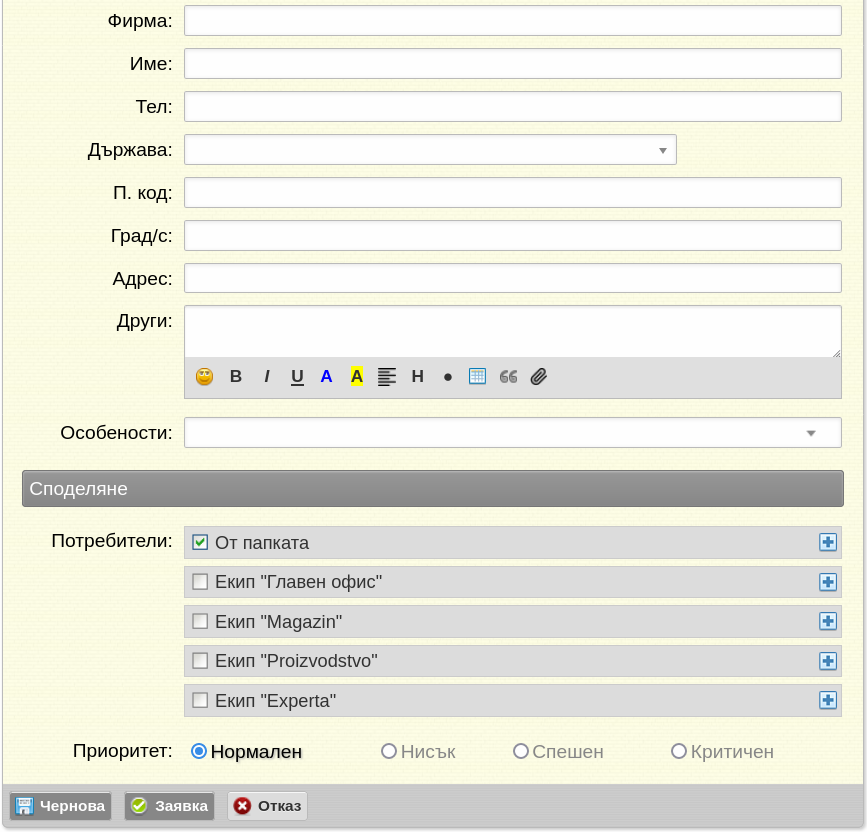Submit the form with Заявка button
Viewport: 867px width, 832px height.
pyautogui.click(x=169, y=806)
